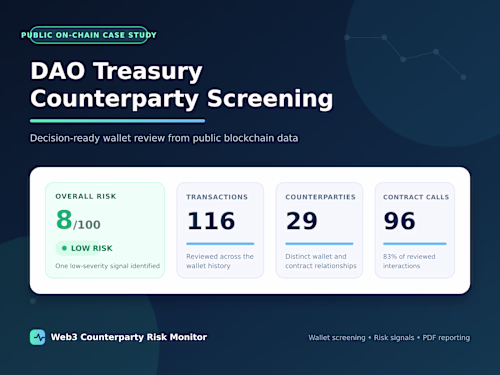
Task: Click the LOW RISK status pill
Action: click(85, 248)
